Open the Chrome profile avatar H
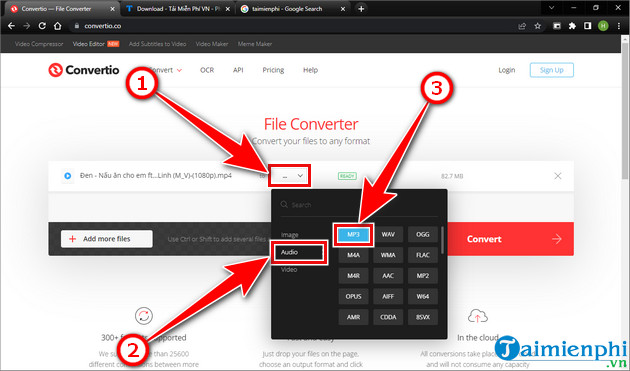Viewport: 630px width, 371px height. pos(603,26)
